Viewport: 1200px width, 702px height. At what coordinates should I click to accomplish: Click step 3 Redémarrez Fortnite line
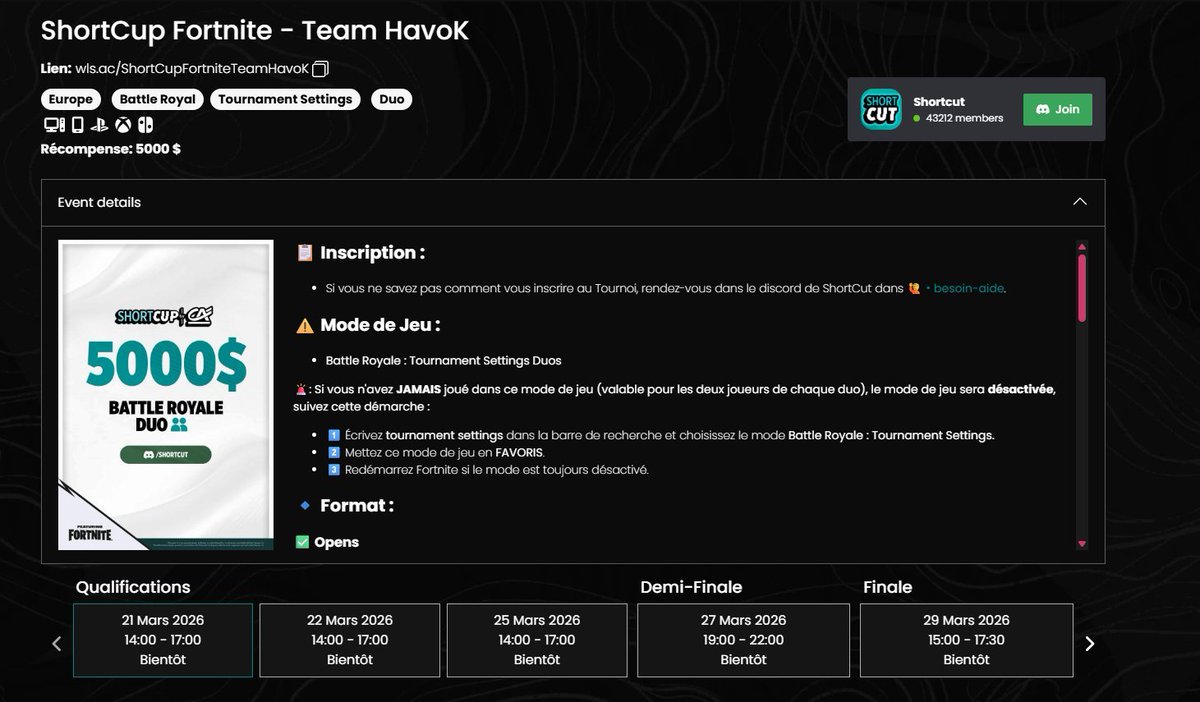(x=487, y=470)
